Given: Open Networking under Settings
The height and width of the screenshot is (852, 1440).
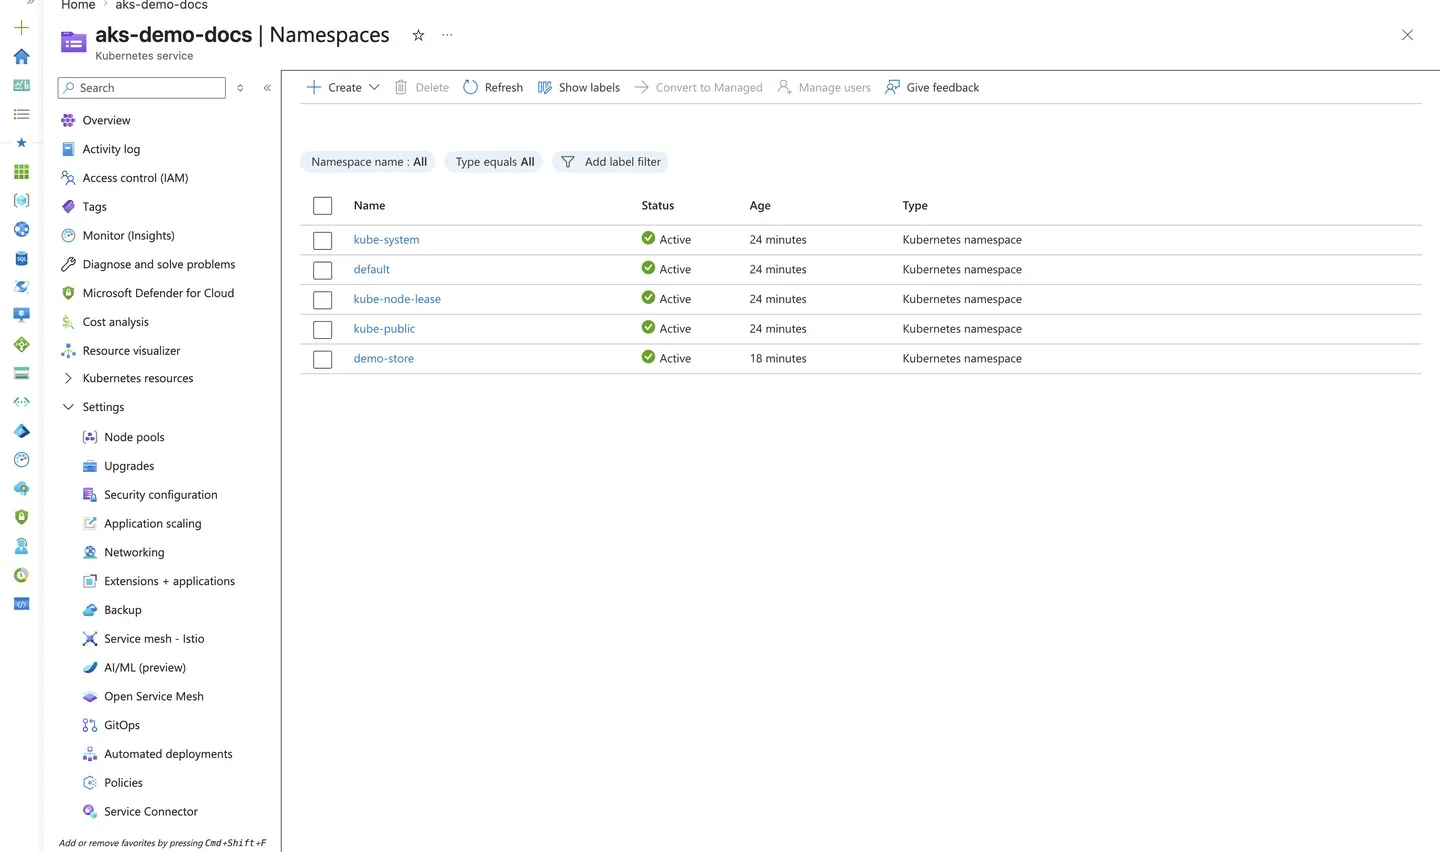Looking at the screenshot, I should click(134, 552).
